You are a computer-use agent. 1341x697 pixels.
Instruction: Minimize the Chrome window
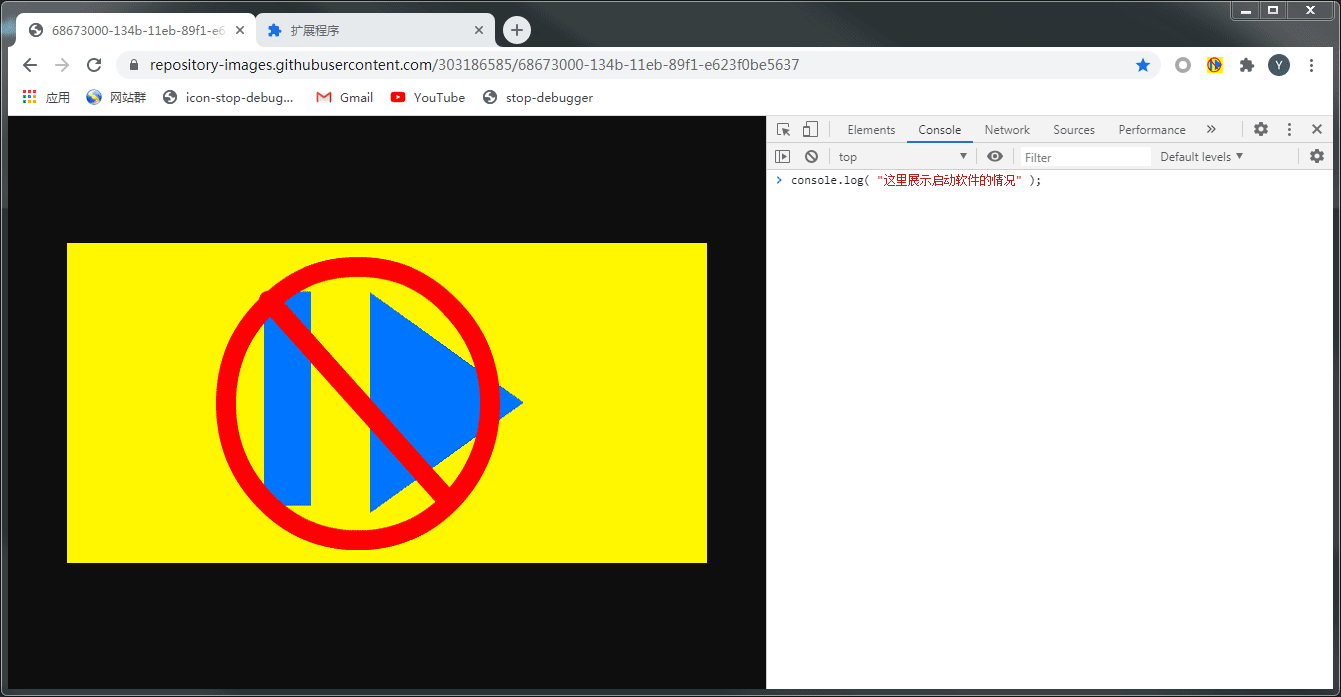(1246, 10)
